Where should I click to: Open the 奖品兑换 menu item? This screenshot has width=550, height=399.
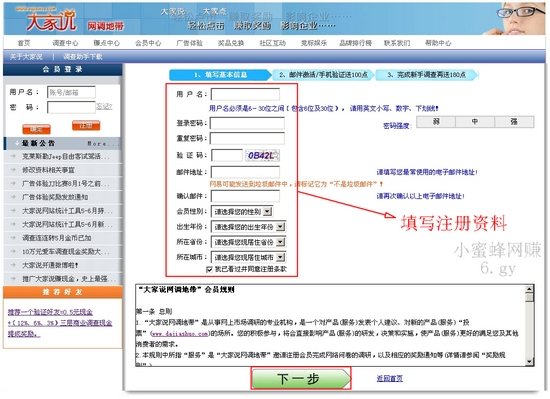pos(231,43)
